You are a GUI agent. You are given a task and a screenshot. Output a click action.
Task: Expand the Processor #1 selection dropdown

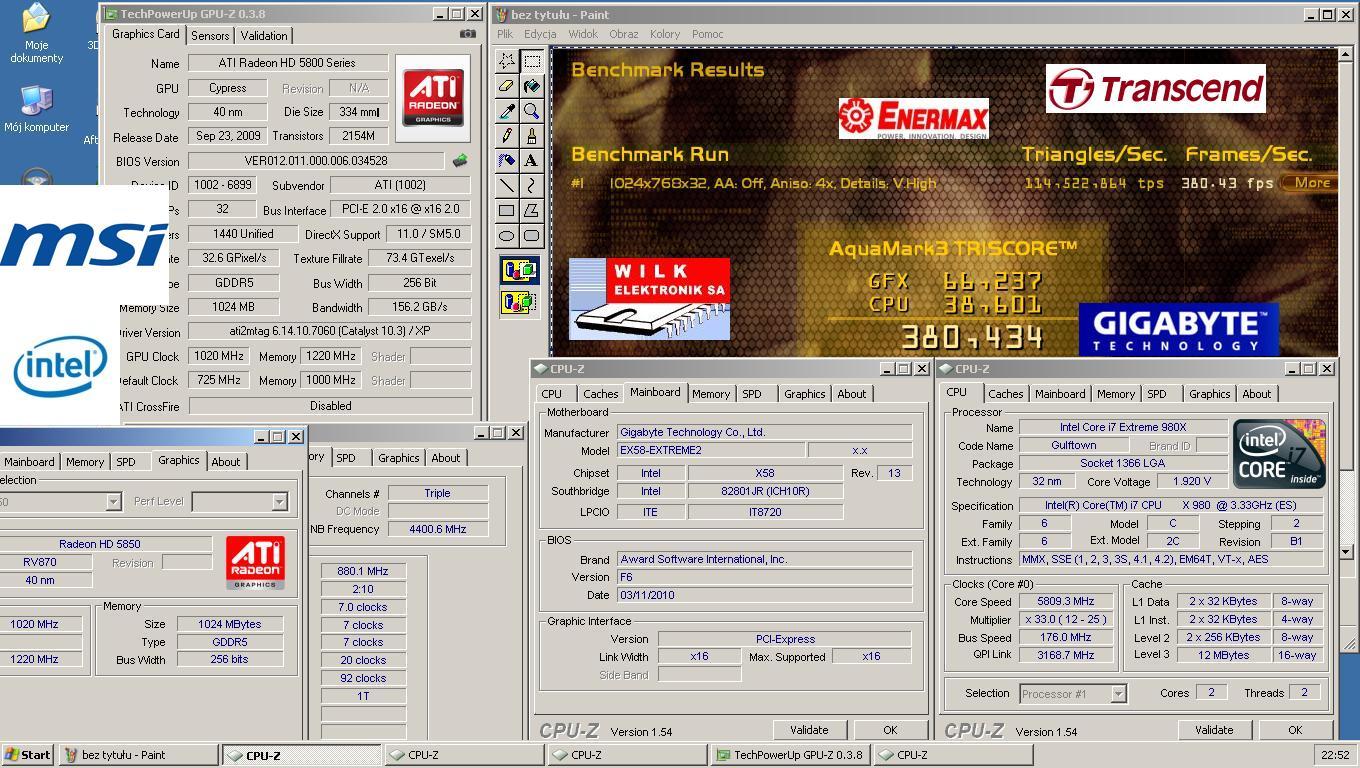[1118, 694]
